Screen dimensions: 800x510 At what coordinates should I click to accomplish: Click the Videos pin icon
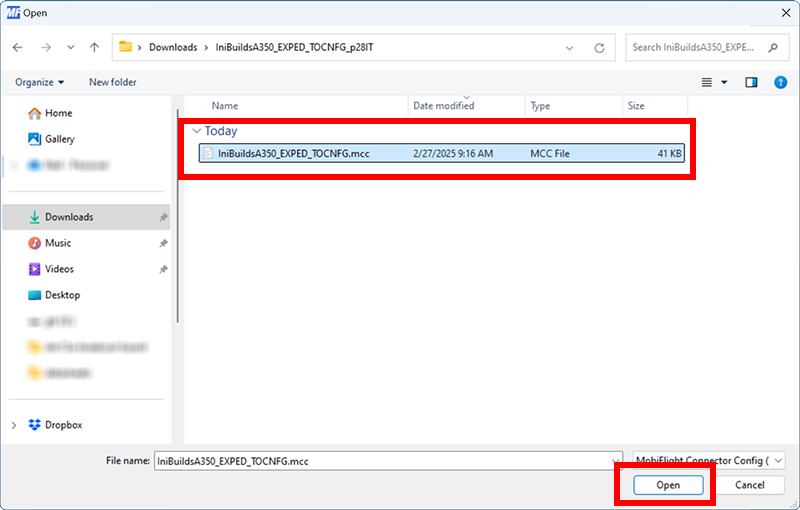[163, 269]
